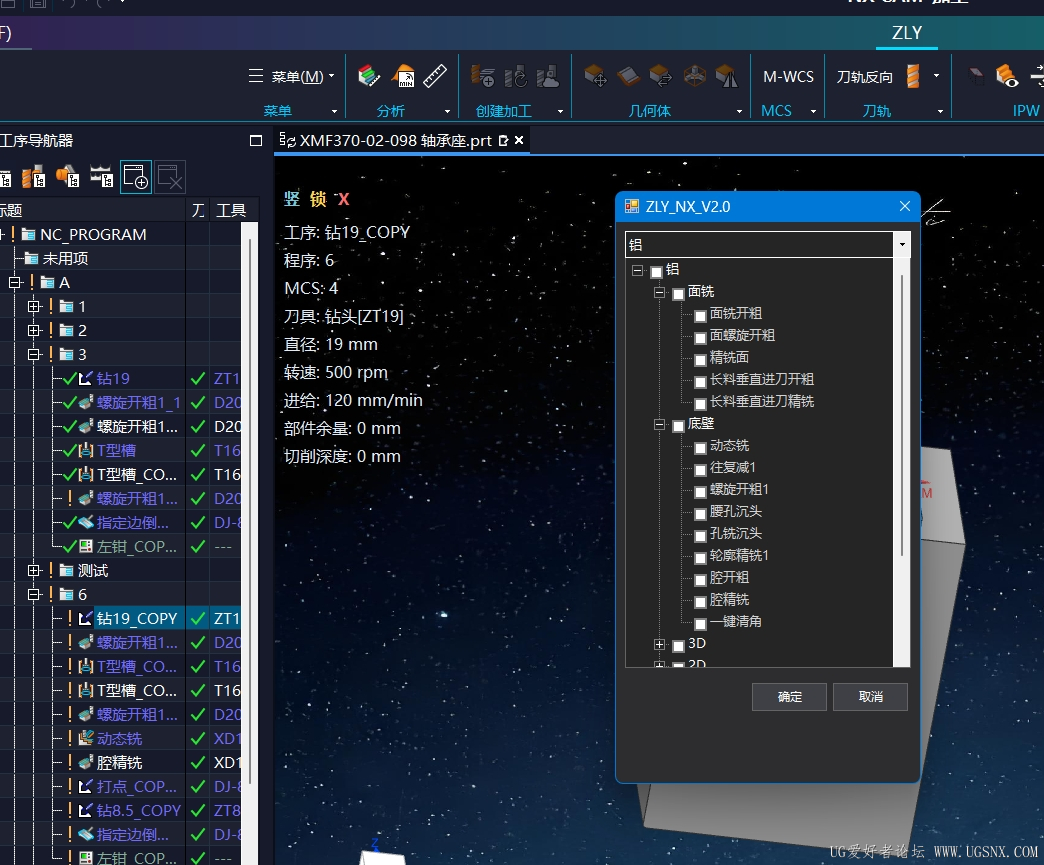Image resolution: width=1044 pixels, height=865 pixels.
Task: Click the mirror block geometry icon
Action: (727, 77)
